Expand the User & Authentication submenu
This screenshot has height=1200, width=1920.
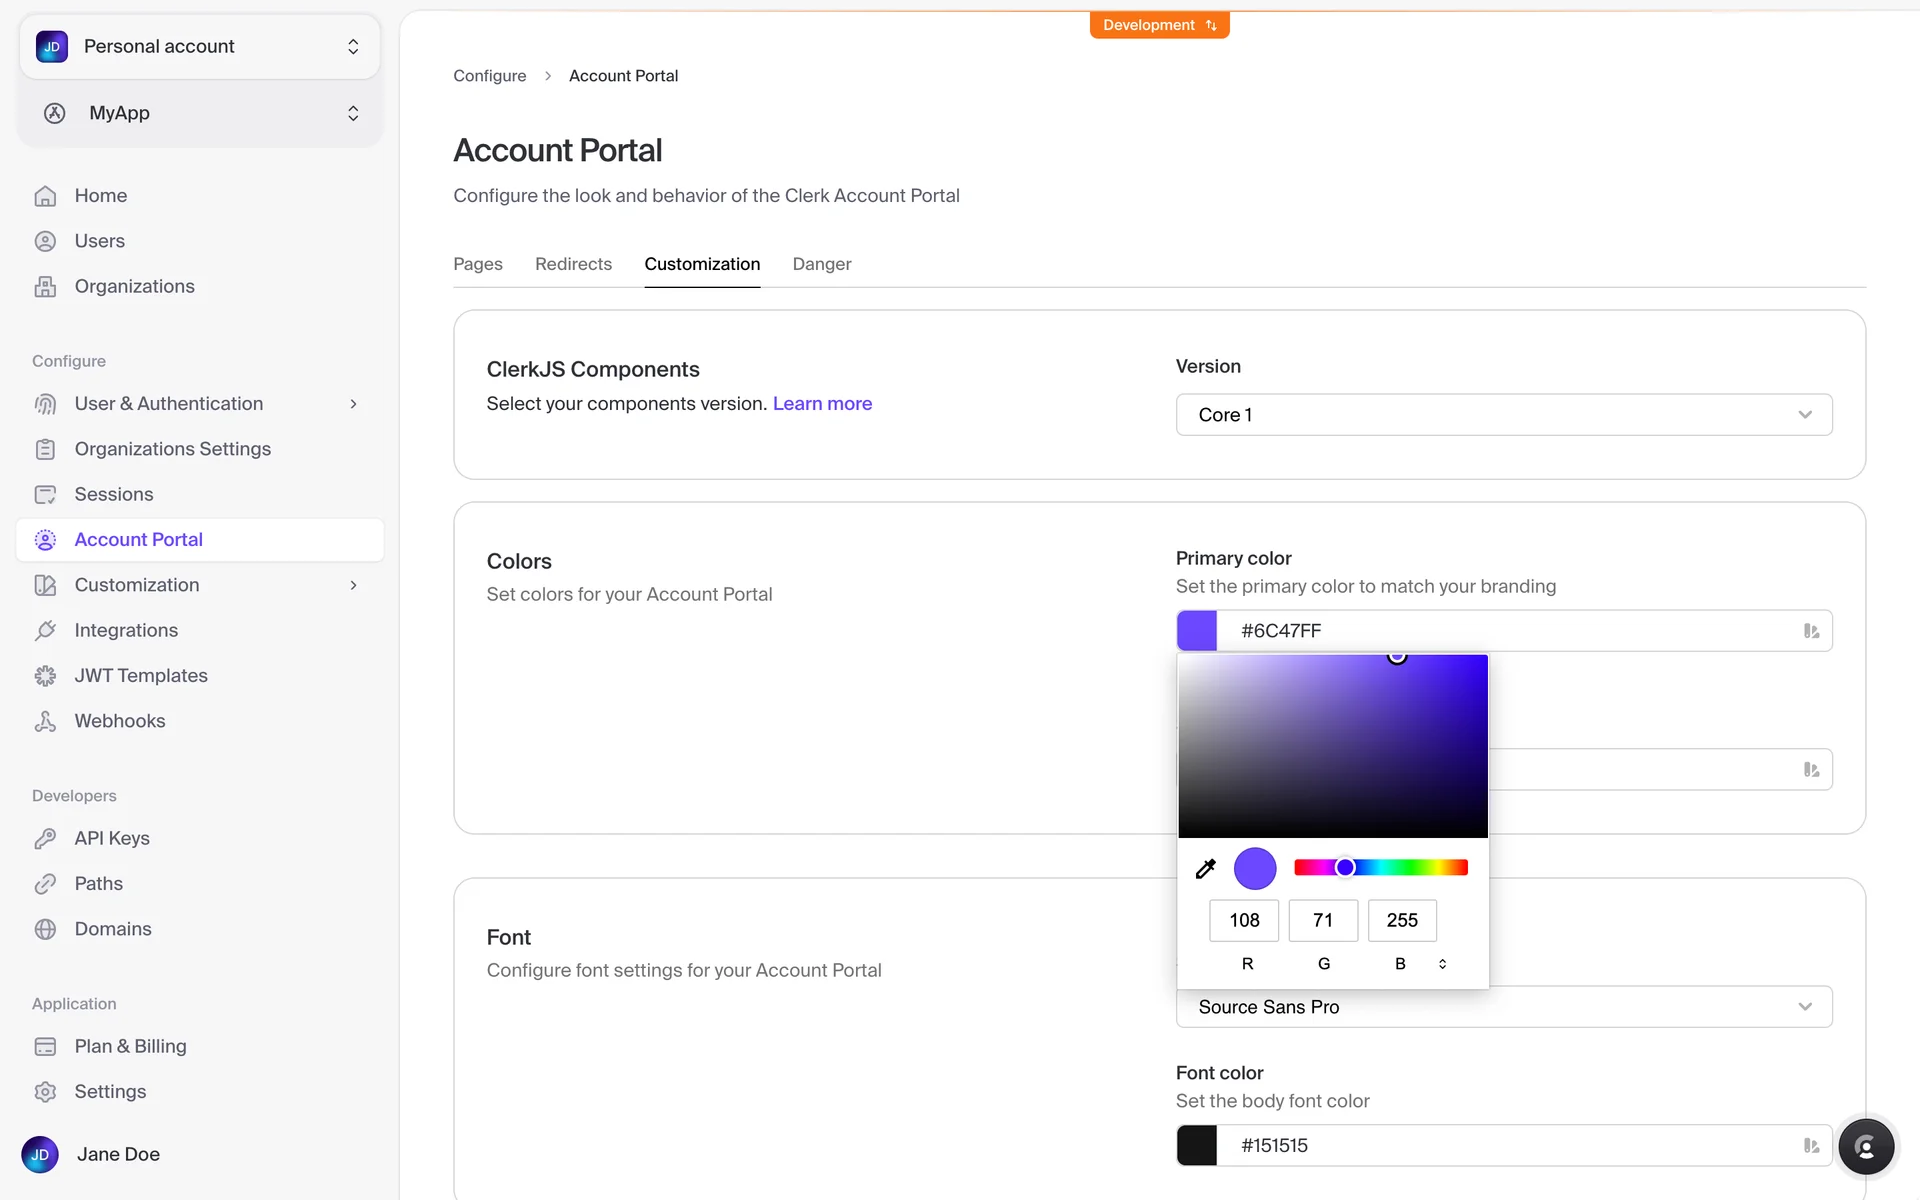pyautogui.click(x=353, y=404)
